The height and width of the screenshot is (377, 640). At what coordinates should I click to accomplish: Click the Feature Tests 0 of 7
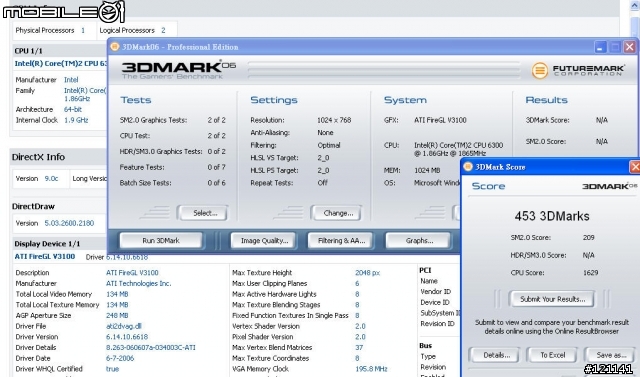pos(216,167)
